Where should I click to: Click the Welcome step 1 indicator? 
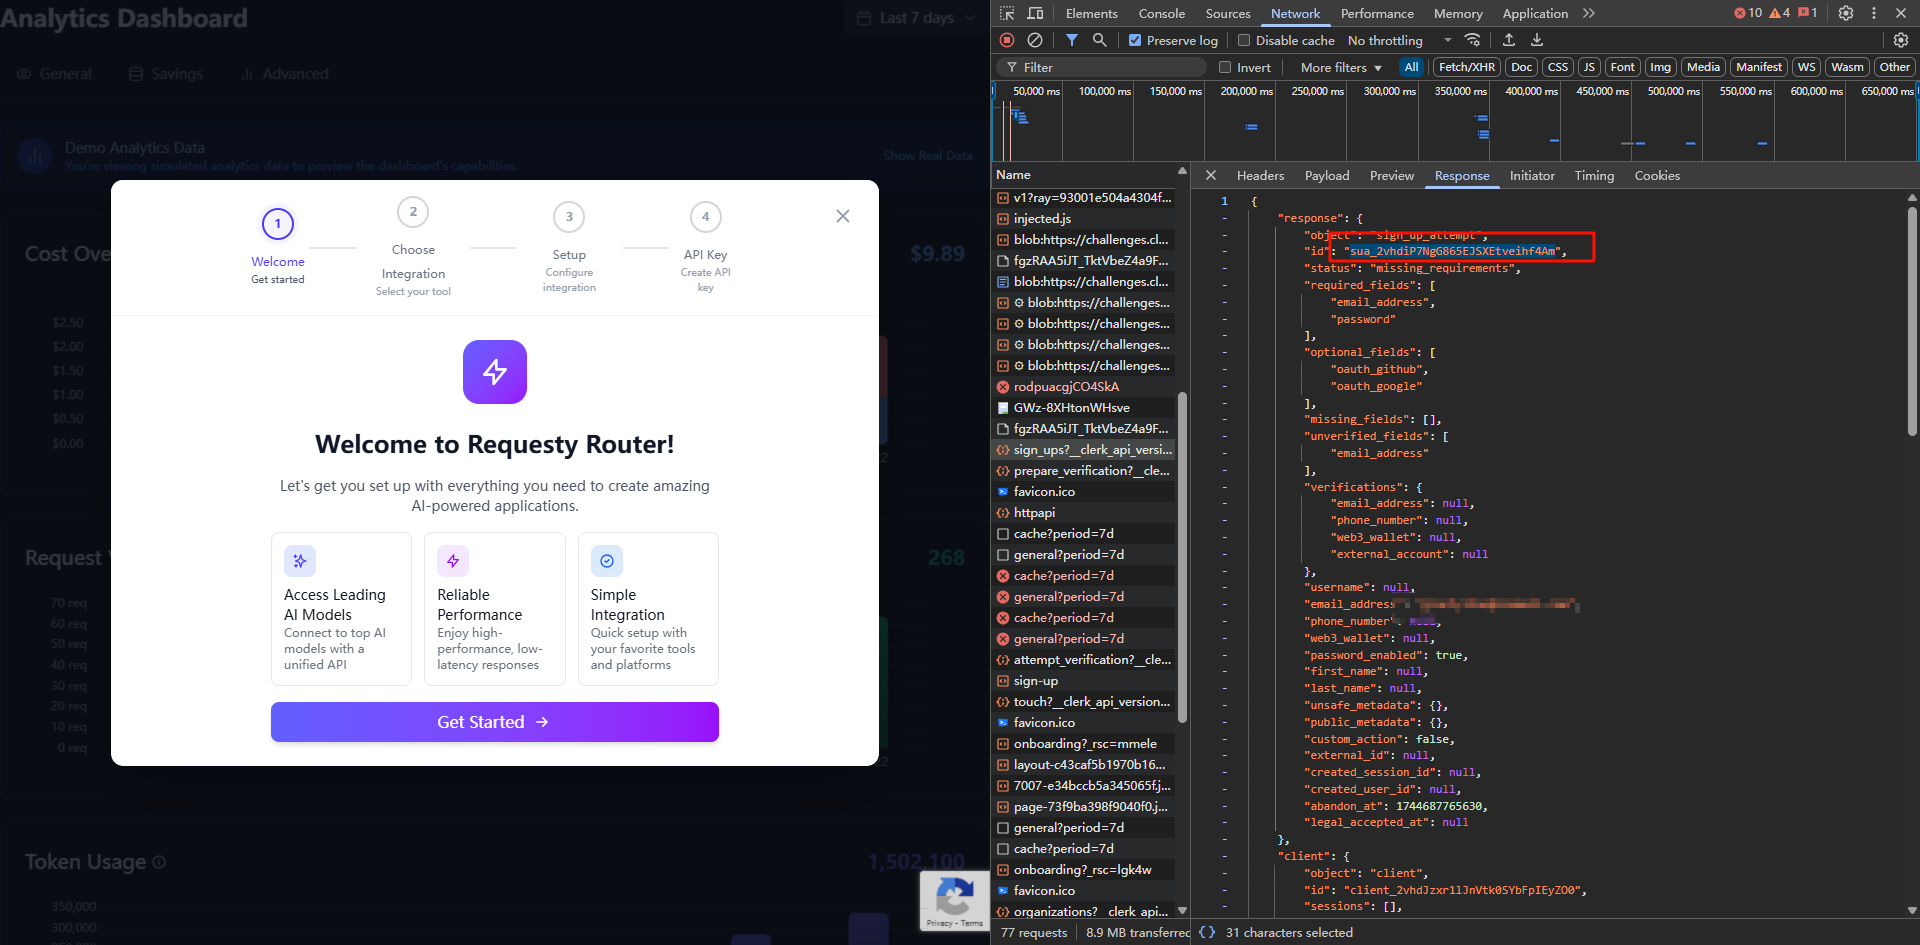pos(278,224)
